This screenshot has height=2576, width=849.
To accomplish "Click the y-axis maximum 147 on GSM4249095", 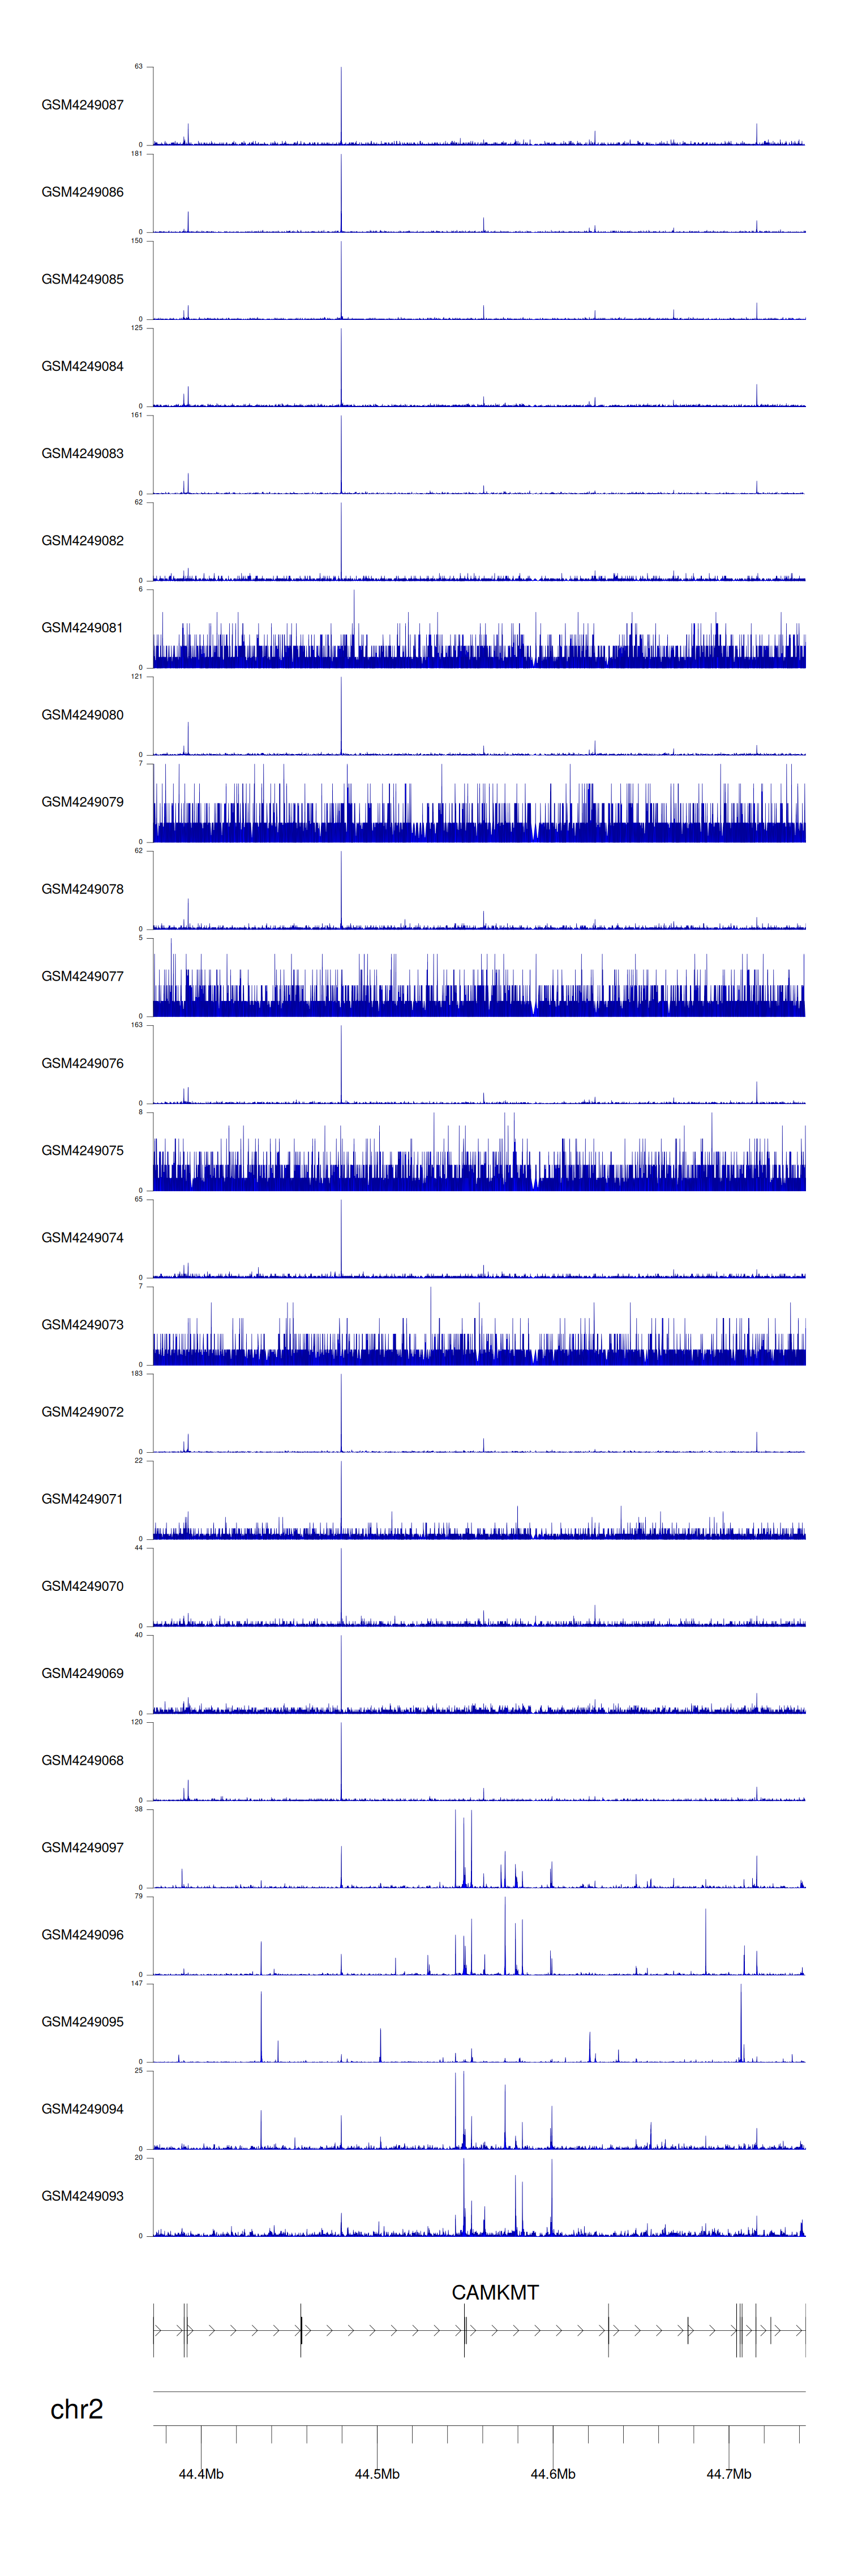I will [x=137, y=1983].
